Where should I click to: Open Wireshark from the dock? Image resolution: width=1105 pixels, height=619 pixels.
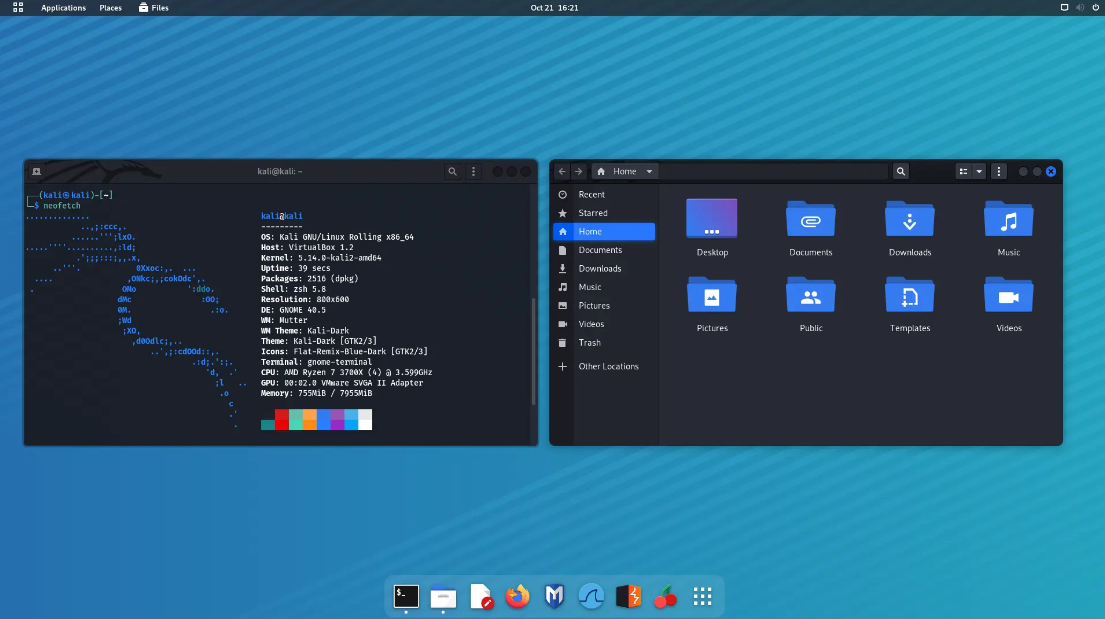click(591, 597)
